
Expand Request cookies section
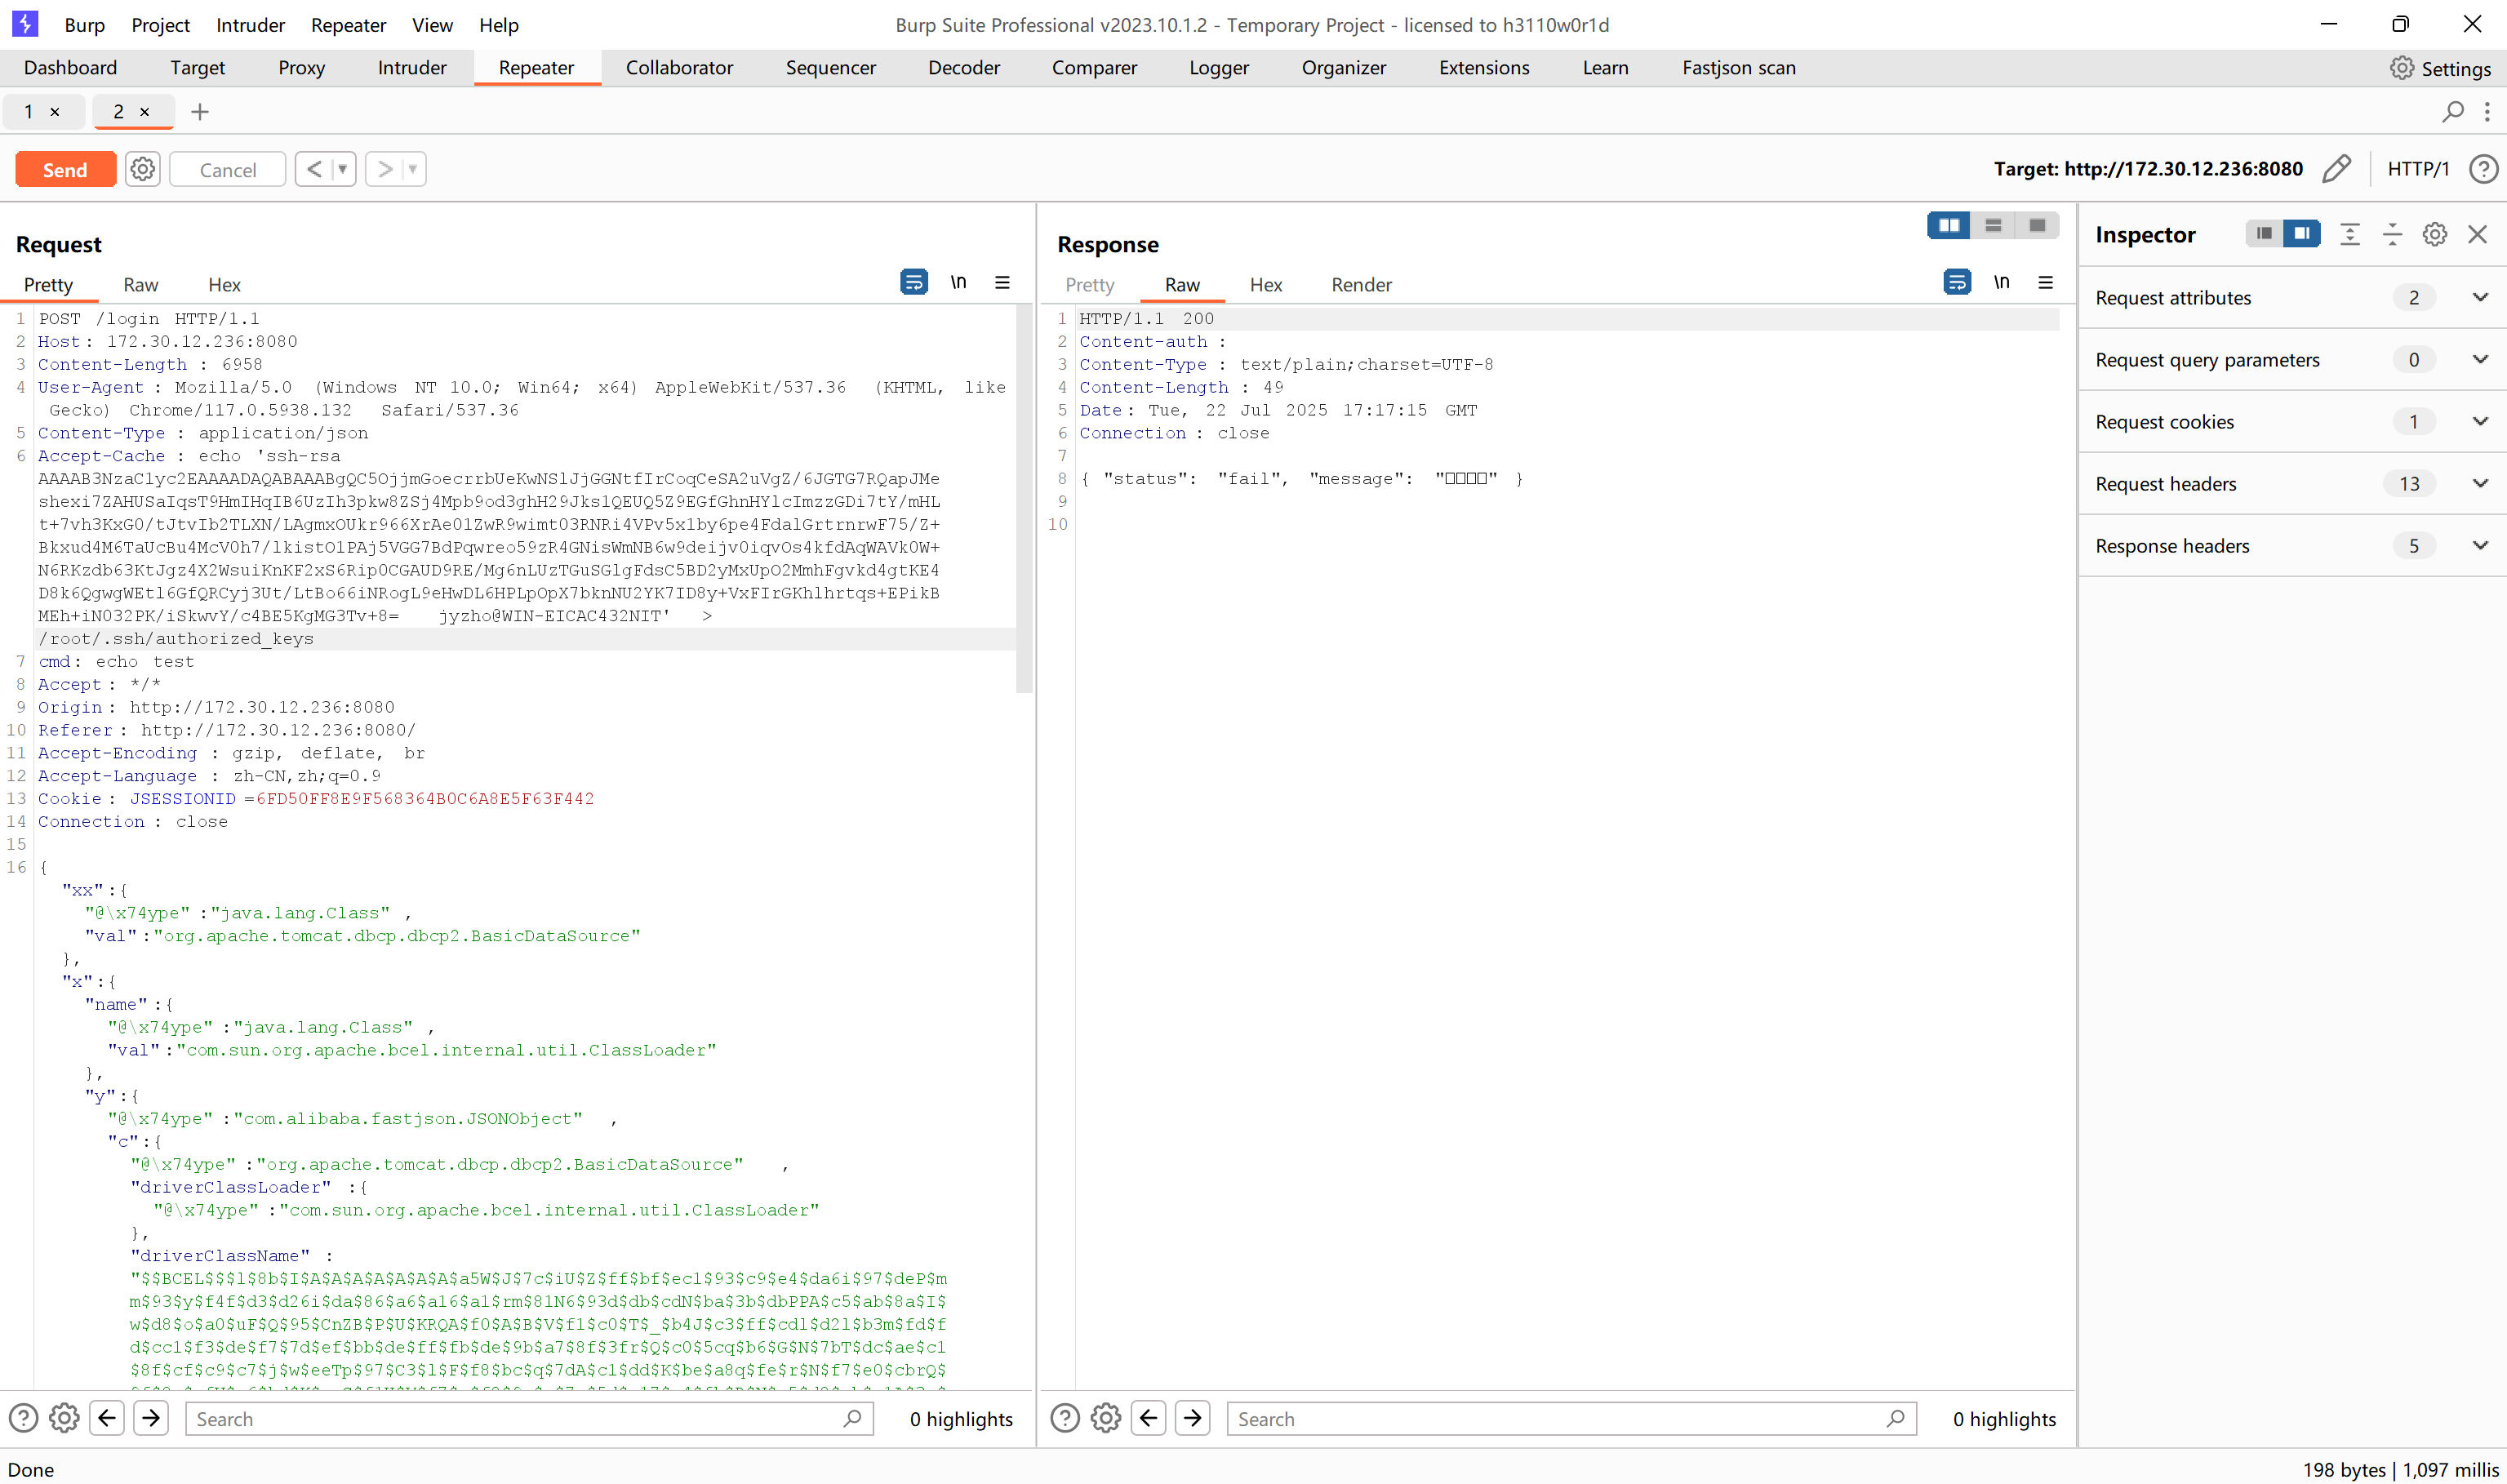coord(2479,422)
